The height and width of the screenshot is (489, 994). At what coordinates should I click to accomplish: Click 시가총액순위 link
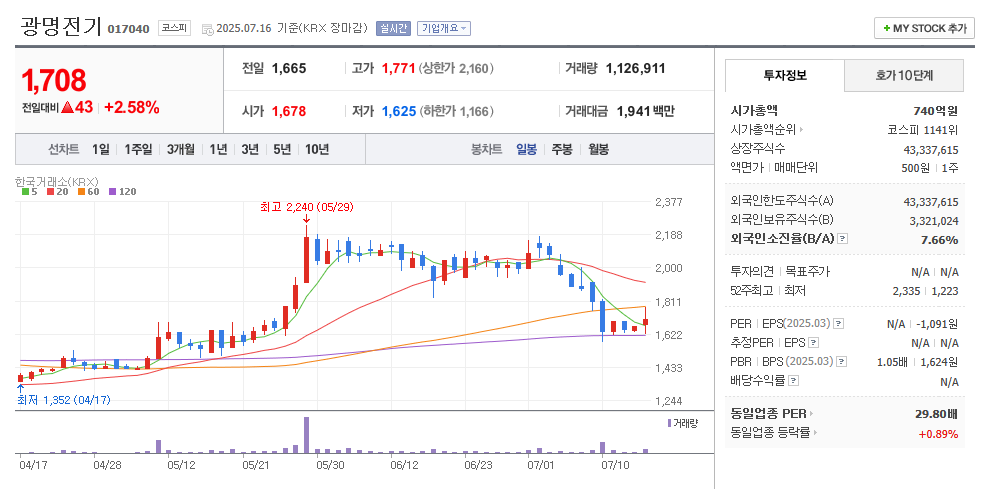click(764, 130)
